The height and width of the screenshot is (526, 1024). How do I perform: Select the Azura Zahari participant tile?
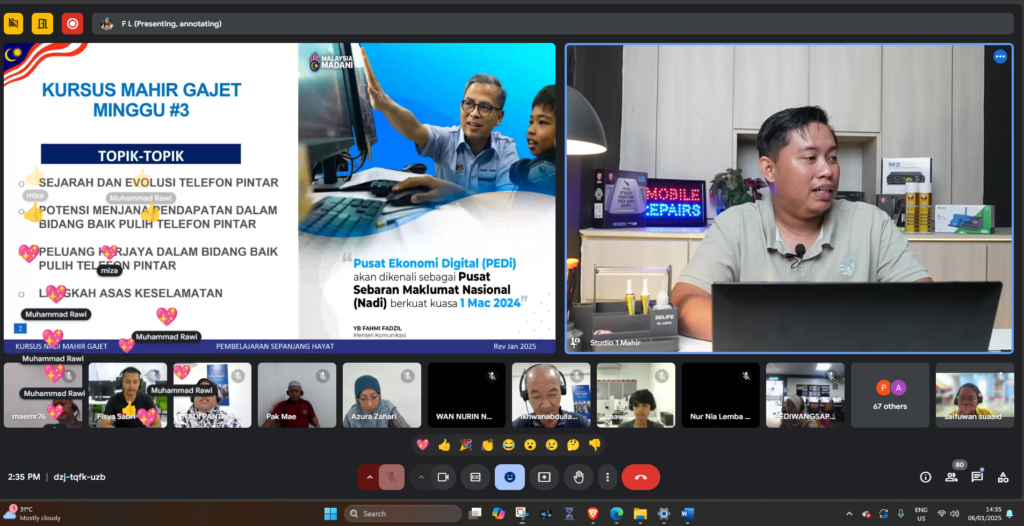coord(381,395)
